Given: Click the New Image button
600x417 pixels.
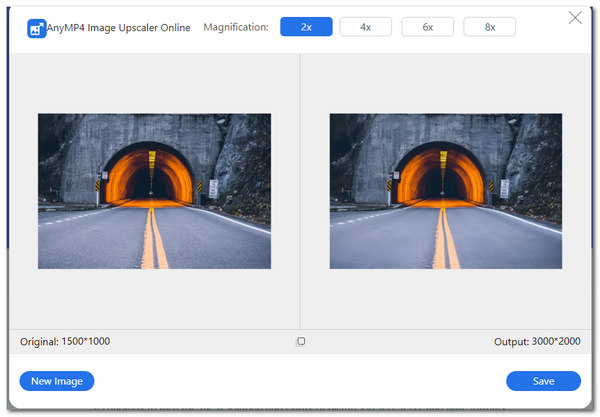Looking at the screenshot, I should click(x=57, y=381).
